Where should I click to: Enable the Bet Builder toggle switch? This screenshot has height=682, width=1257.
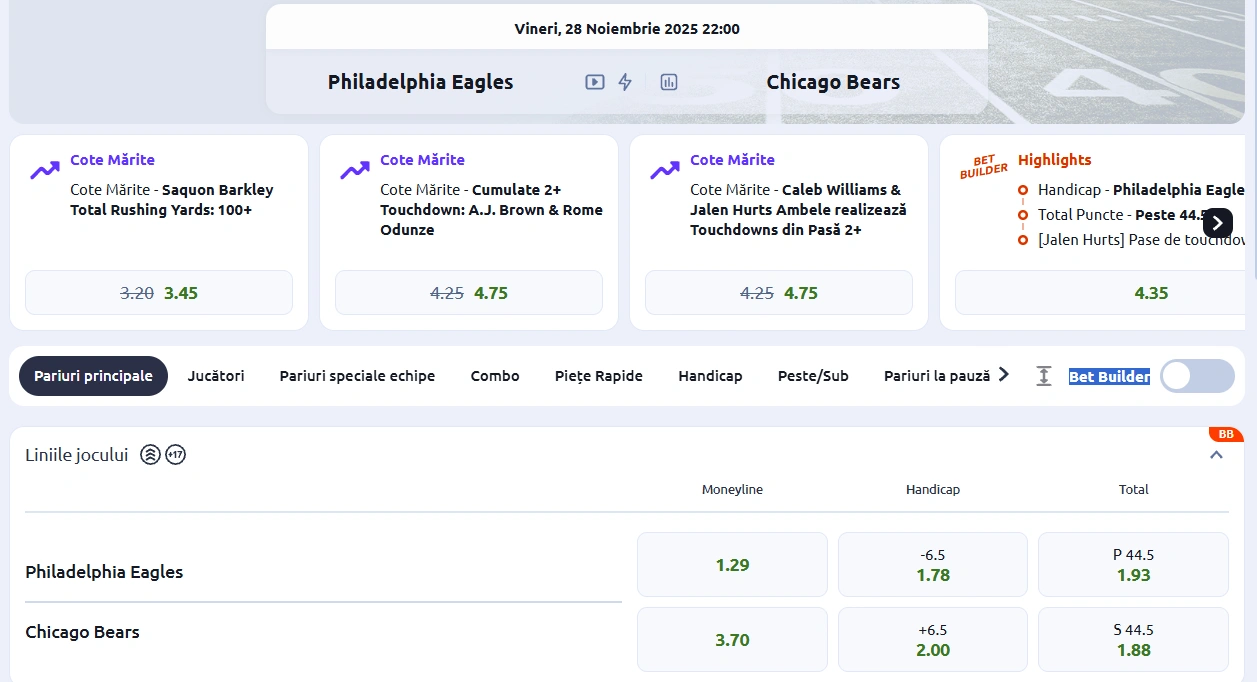1197,375
